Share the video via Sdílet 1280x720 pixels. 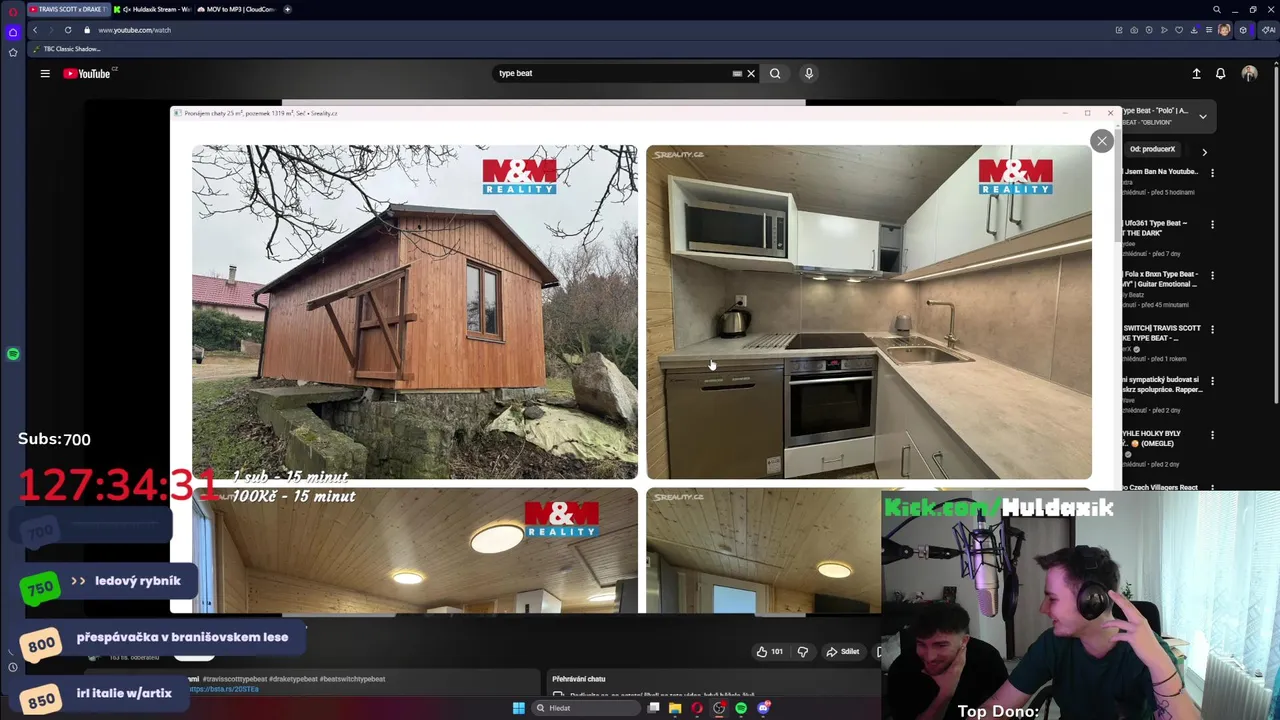842,652
